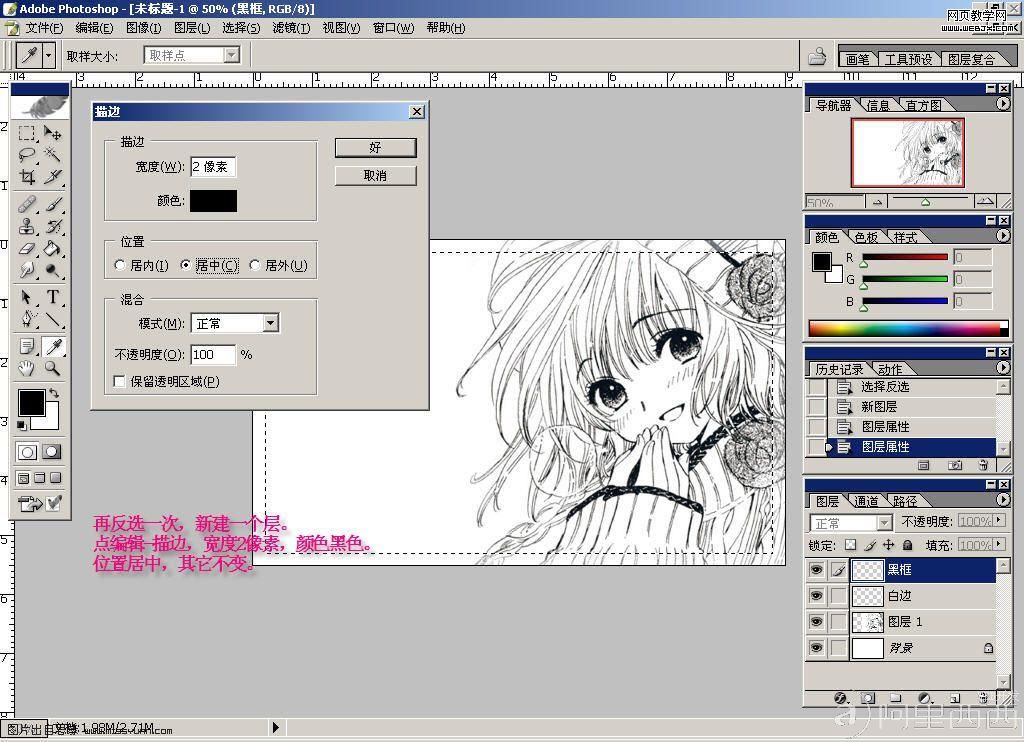Open the 取样大小 sample size dropdown
1024x742 pixels.
(232, 56)
